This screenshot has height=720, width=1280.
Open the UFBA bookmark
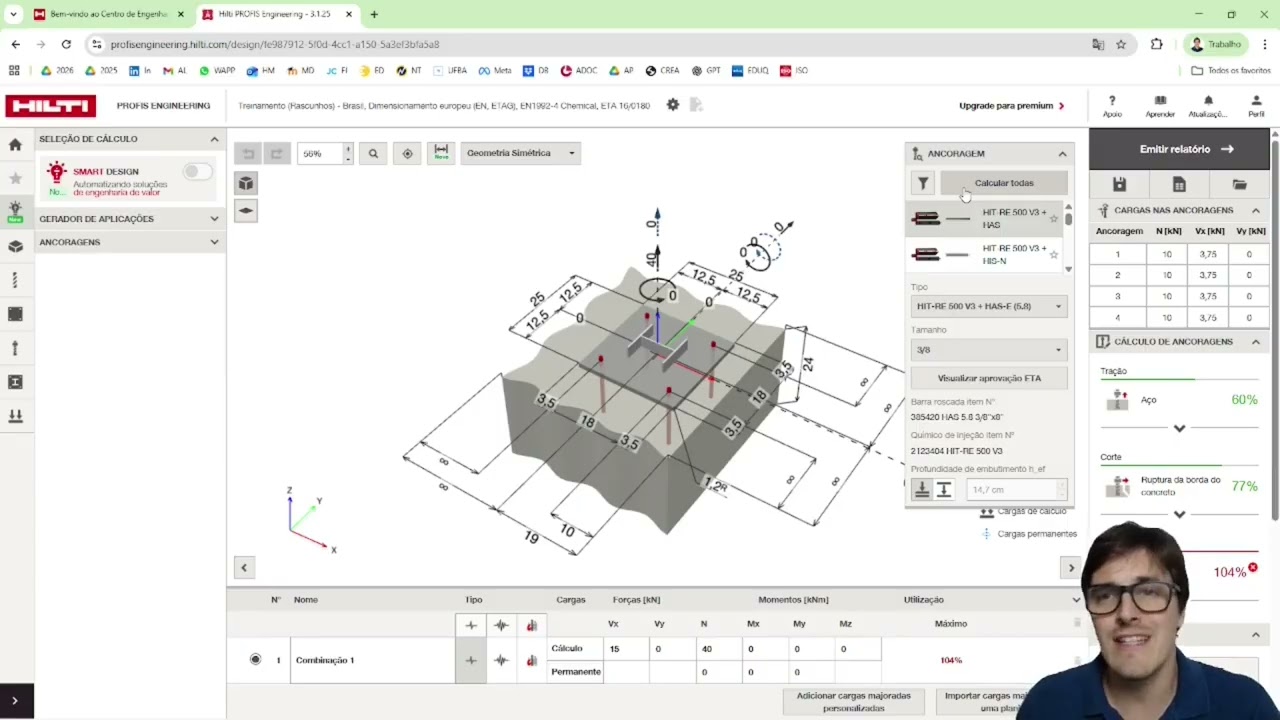click(449, 71)
